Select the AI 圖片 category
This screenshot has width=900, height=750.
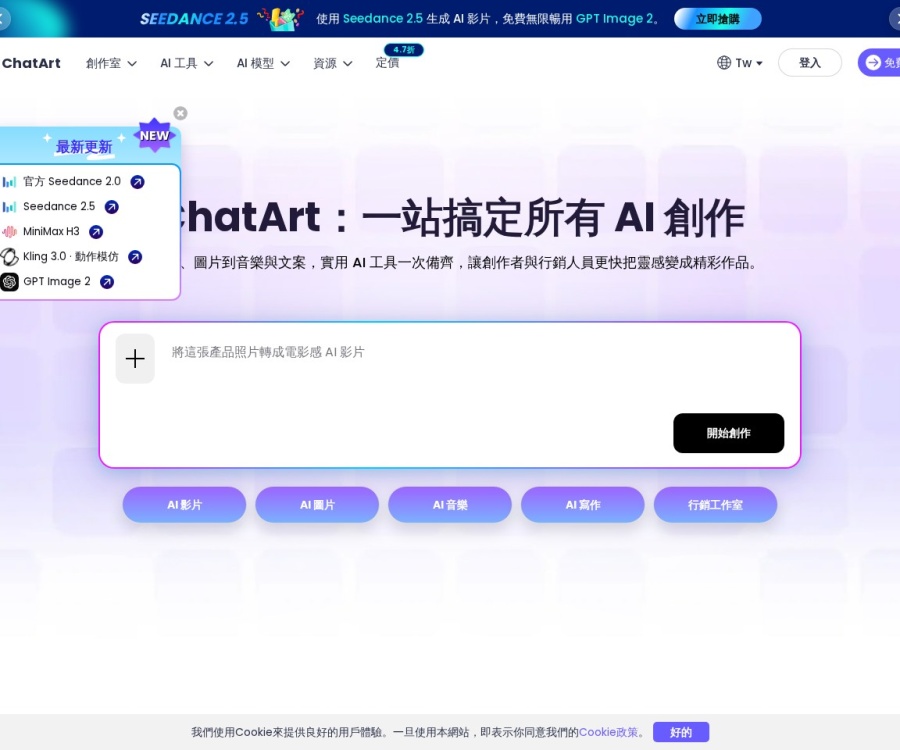tap(317, 505)
